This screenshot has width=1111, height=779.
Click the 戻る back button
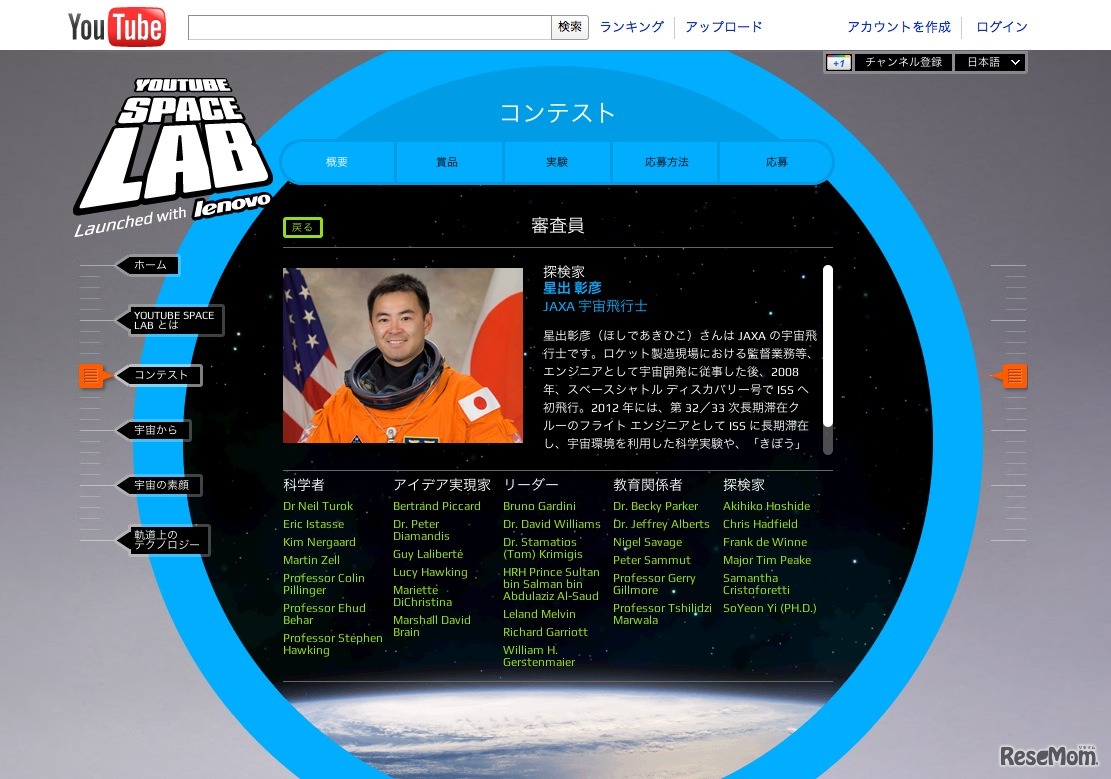(x=302, y=227)
